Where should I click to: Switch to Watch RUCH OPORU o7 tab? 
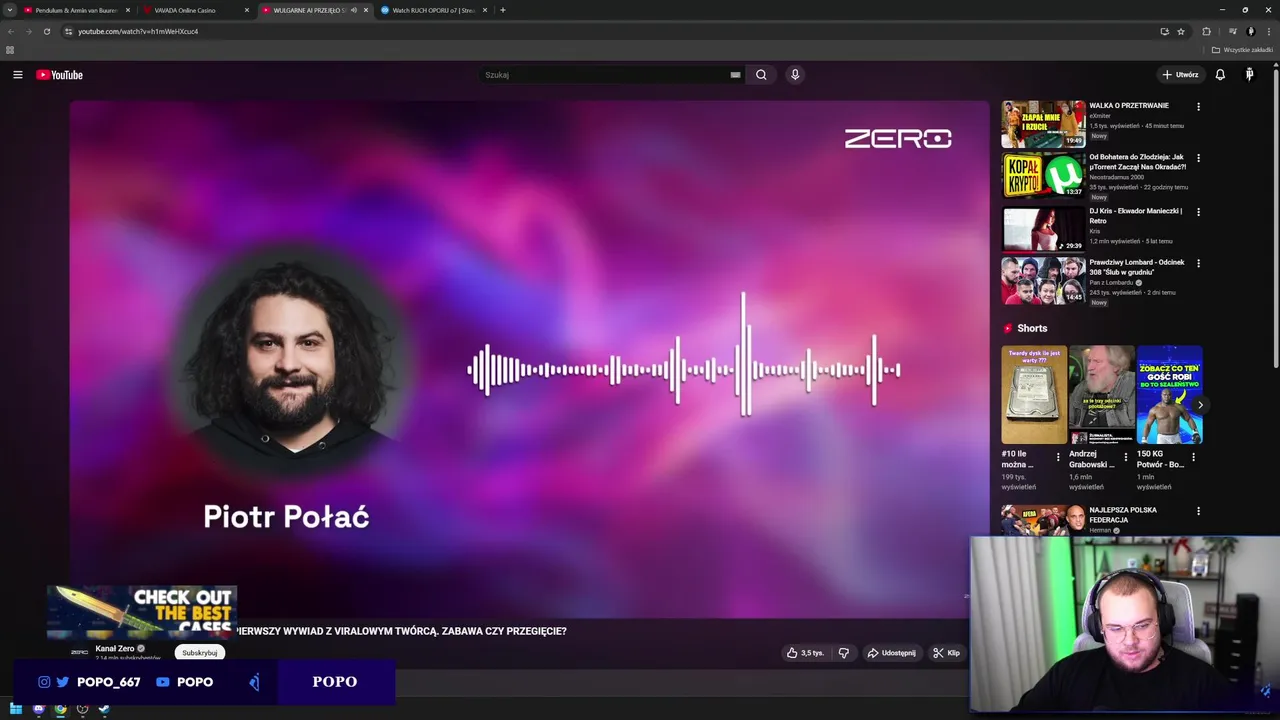pyautogui.click(x=433, y=10)
